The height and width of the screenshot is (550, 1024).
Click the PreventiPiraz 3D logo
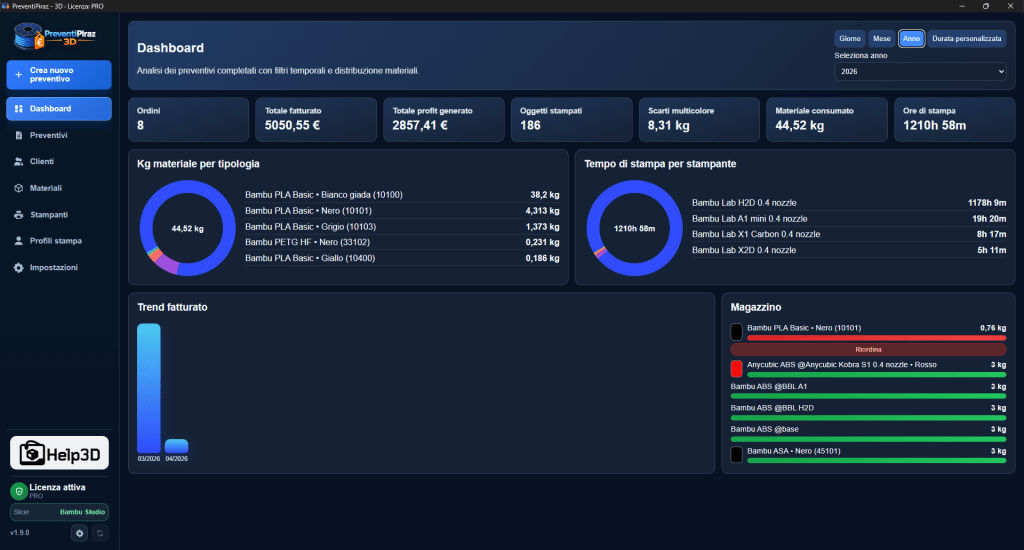[x=55, y=37]
